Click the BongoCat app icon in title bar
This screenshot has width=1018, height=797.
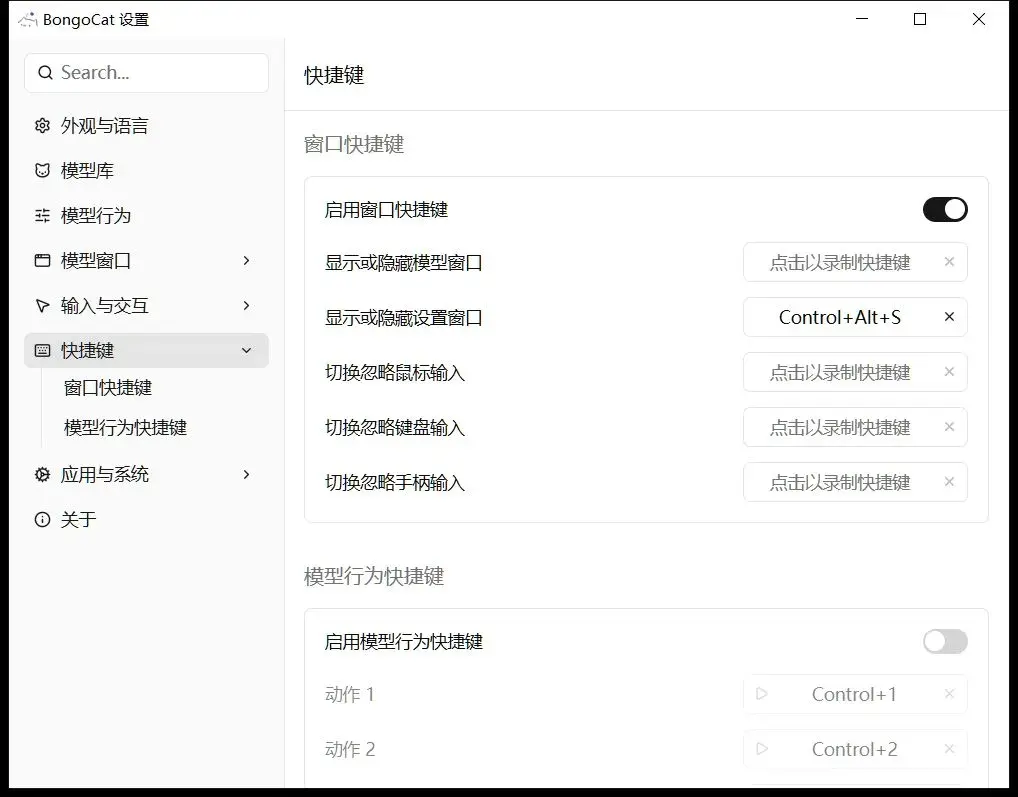click(x=28, y=19)
